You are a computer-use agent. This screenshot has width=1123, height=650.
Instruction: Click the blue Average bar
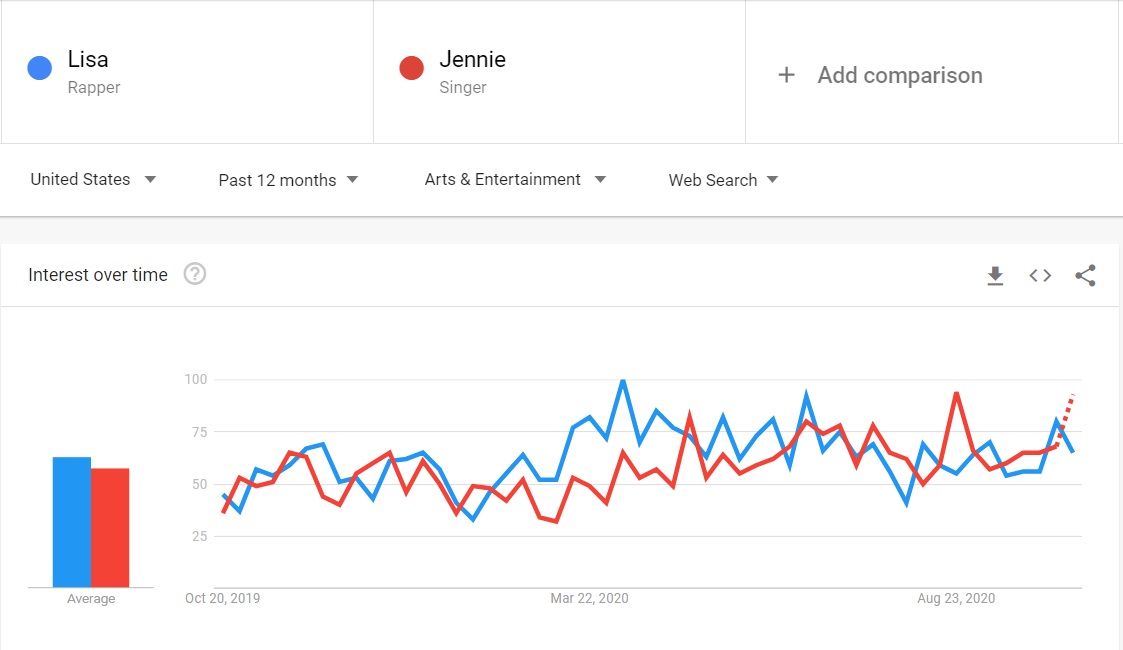tap(72, 522)
